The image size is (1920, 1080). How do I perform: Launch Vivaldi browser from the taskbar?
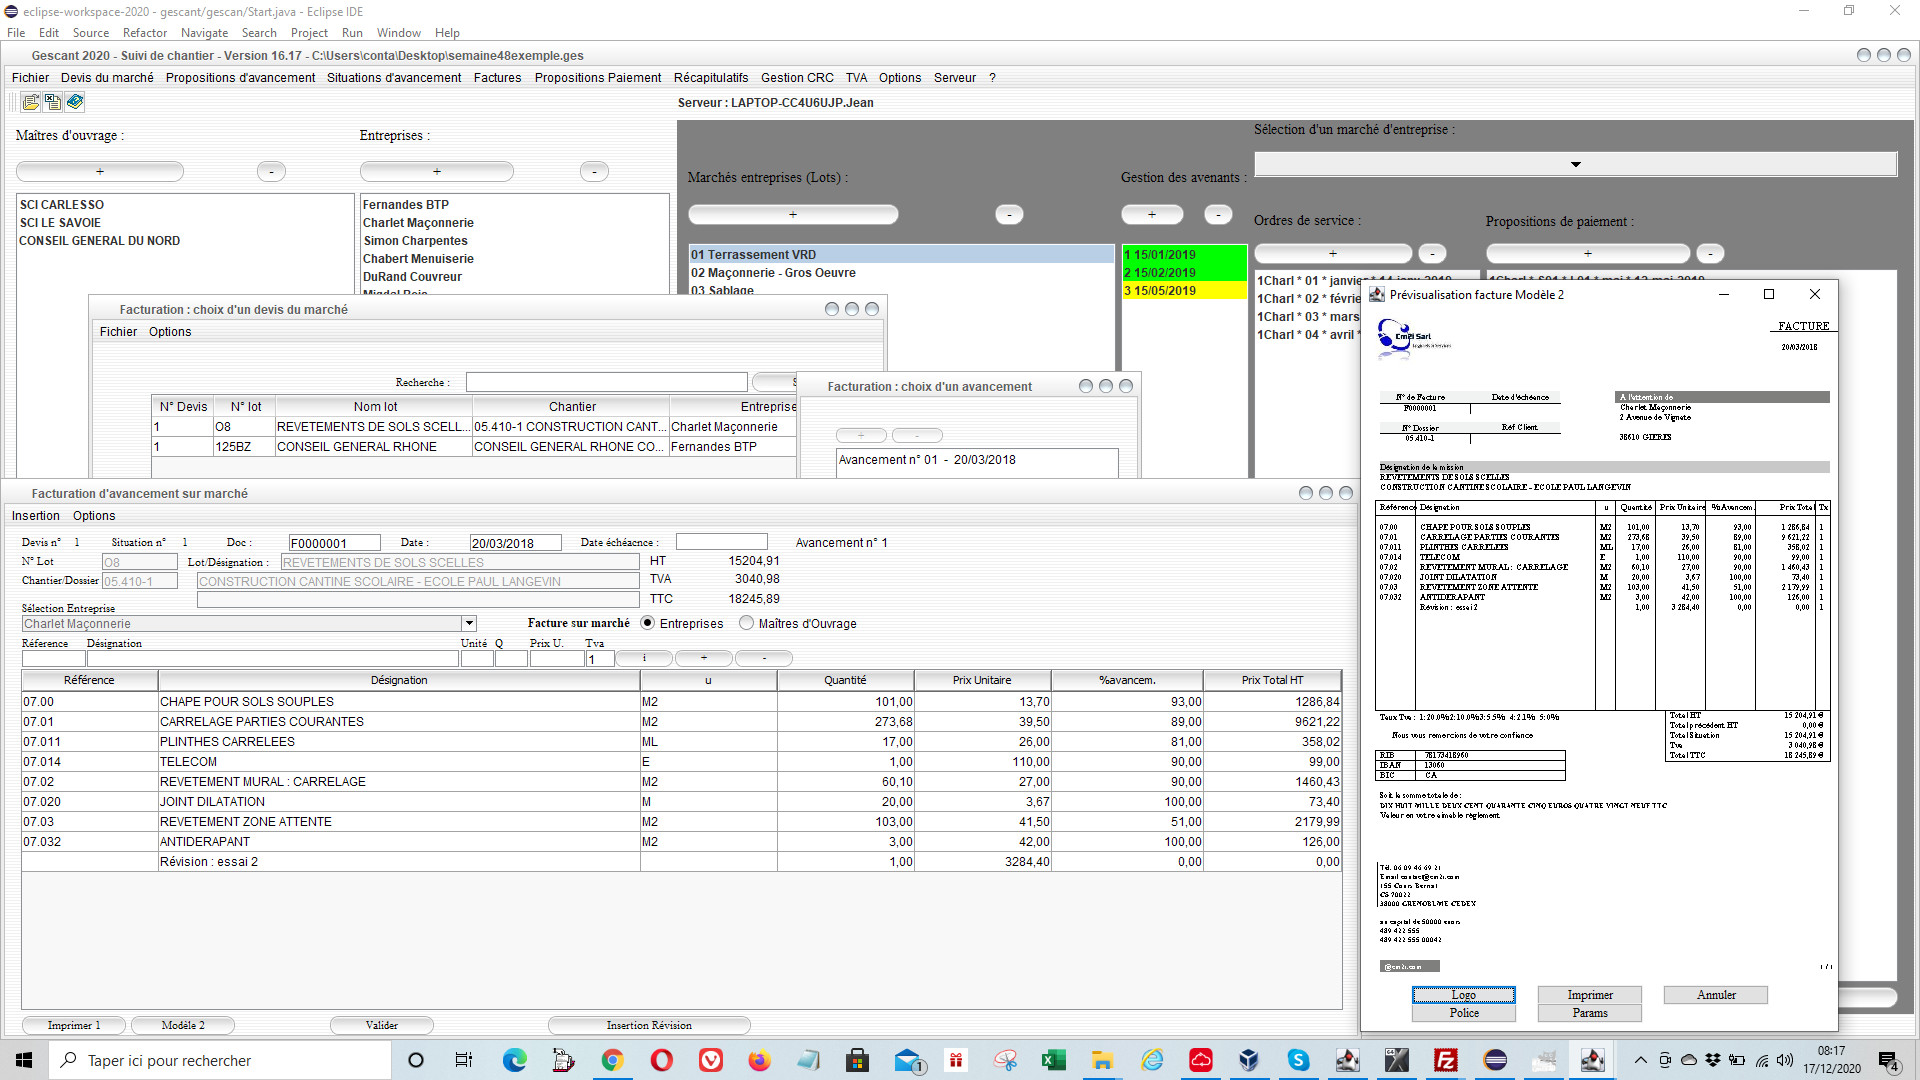tap(710, 1060)
